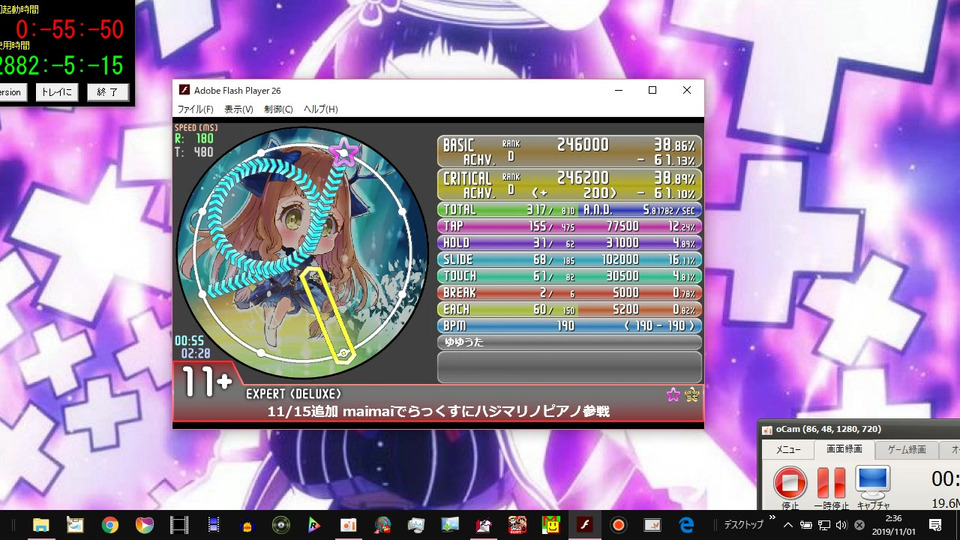This screenshot has height=540, width=960.
Task: Click the Version button in timer window
Action: [12, 92]
